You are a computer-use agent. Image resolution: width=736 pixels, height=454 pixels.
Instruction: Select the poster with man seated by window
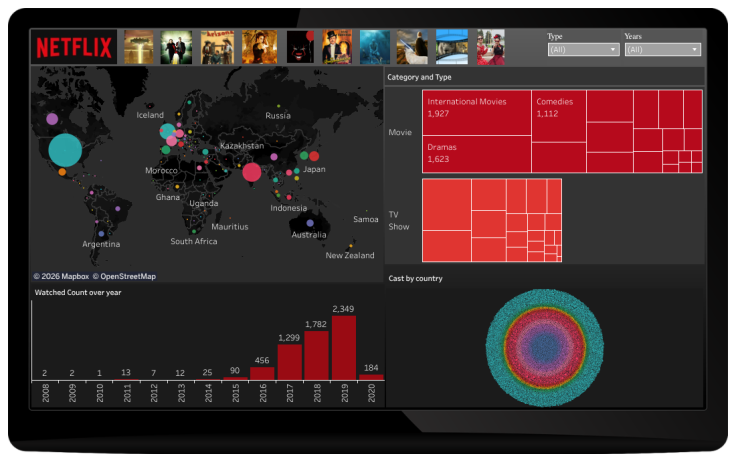(412, 47)
